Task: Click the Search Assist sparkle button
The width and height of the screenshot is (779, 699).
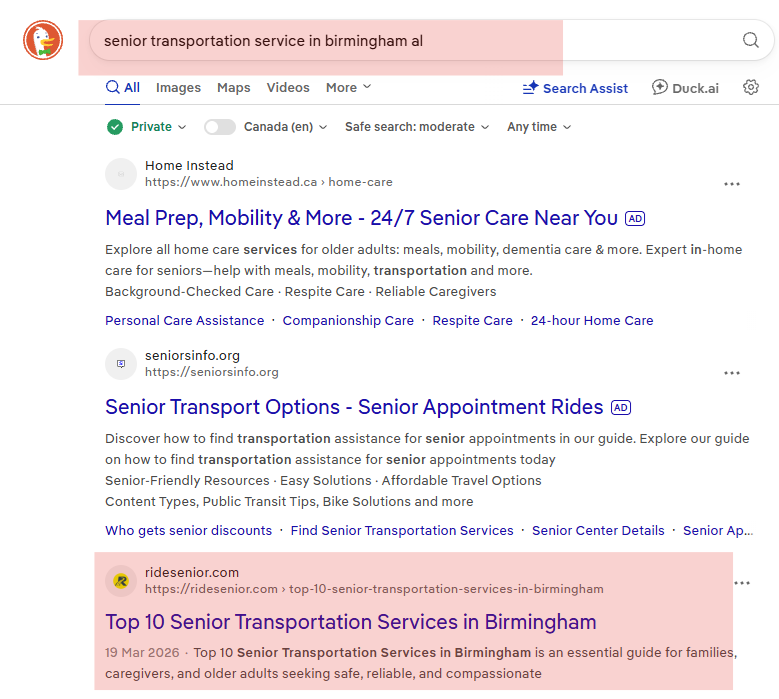Action: click(575, 88)
